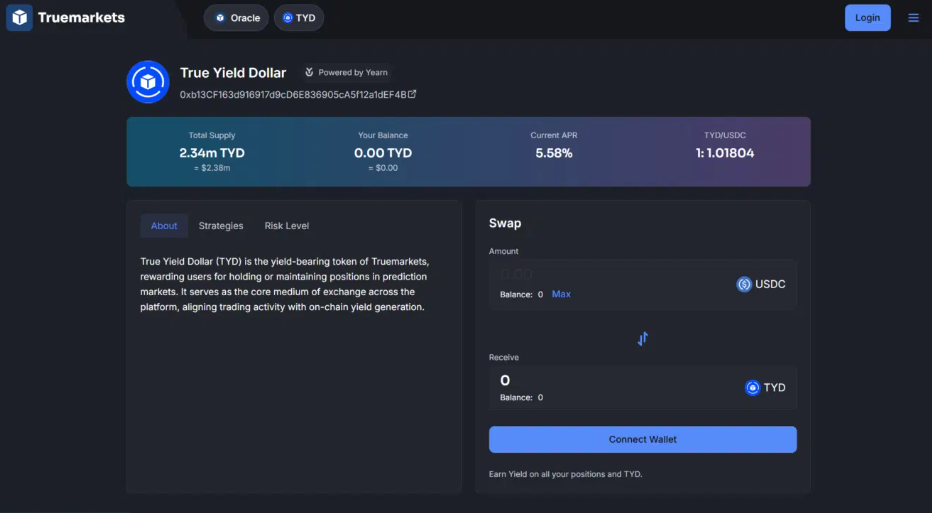Click the Your Balance label

coord(383,136)
